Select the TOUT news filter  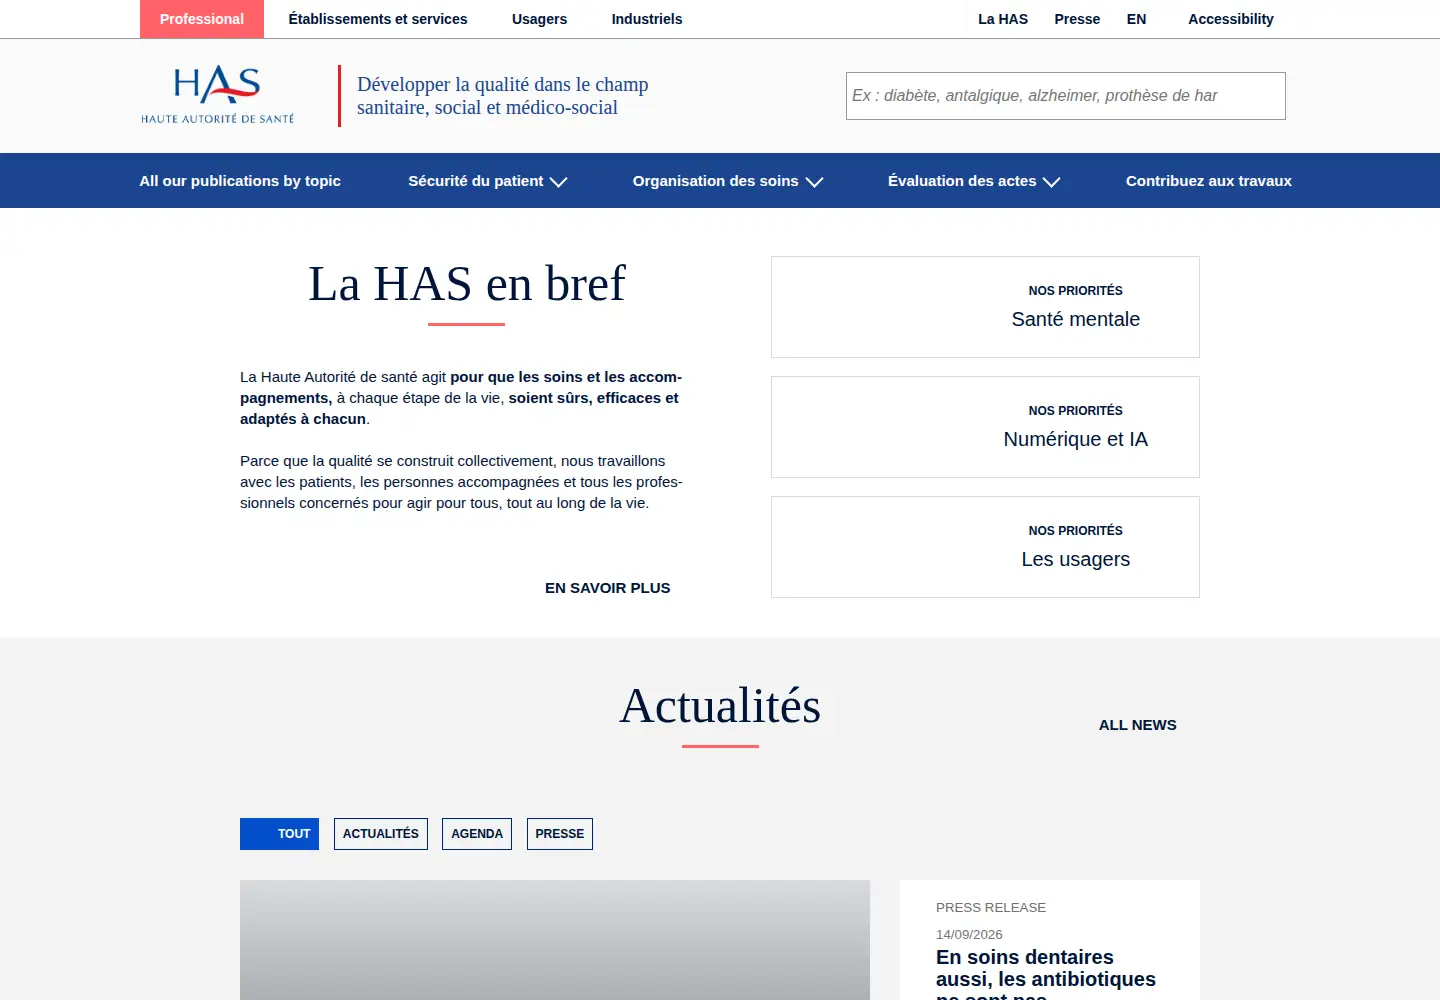pos(279,834)
